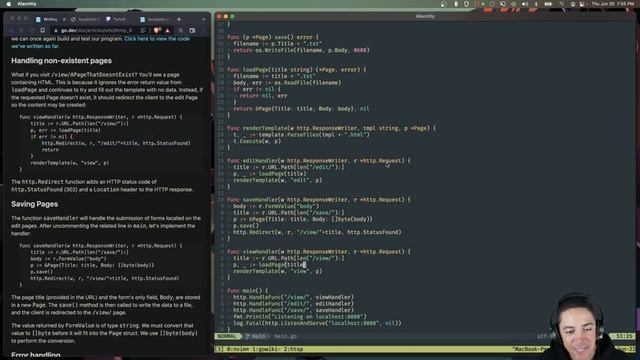
Task: Open the wallet icon in browser toolbar
Action: tap(192, 30)
